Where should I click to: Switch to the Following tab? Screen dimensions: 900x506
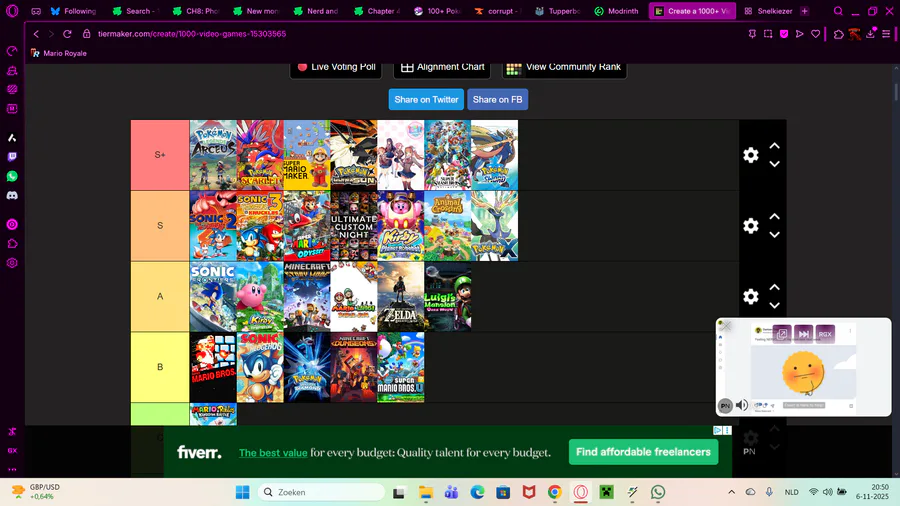(73, 11)
